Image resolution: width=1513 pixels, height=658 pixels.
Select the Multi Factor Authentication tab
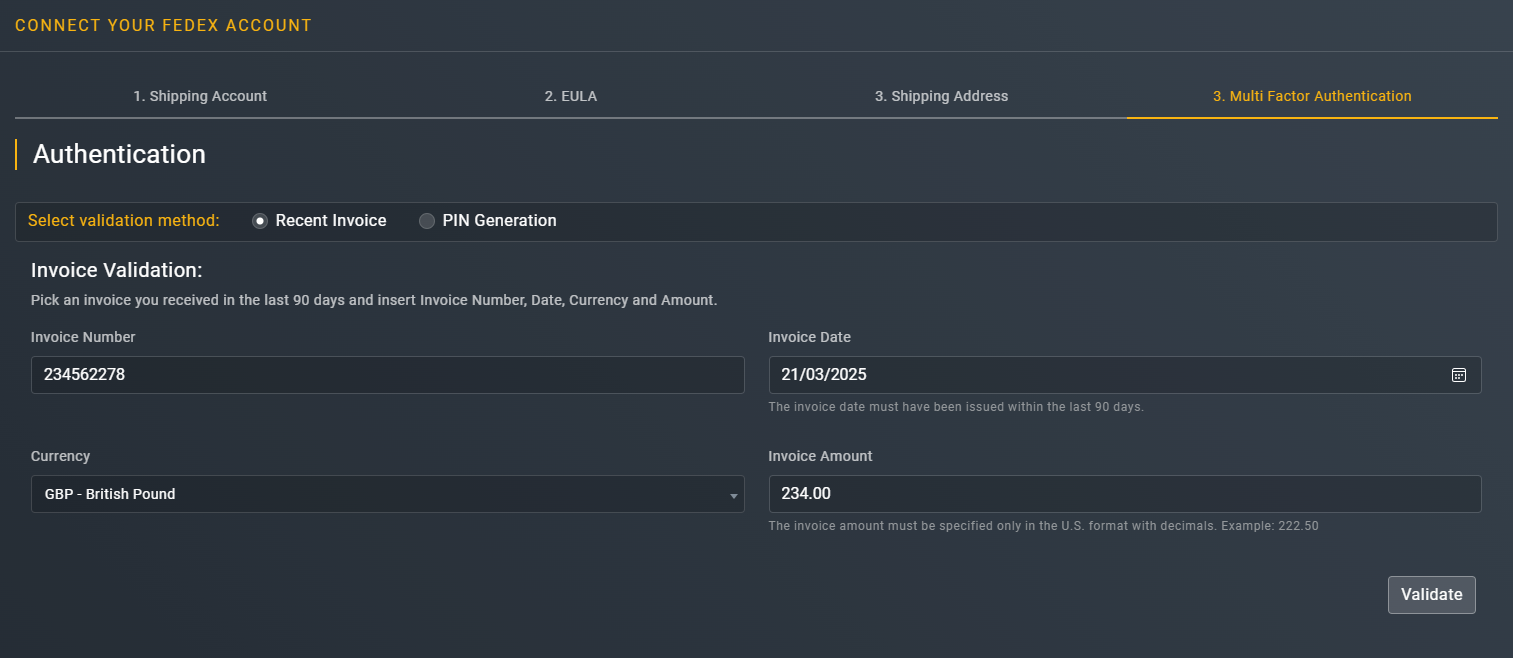click(1312, 96)
